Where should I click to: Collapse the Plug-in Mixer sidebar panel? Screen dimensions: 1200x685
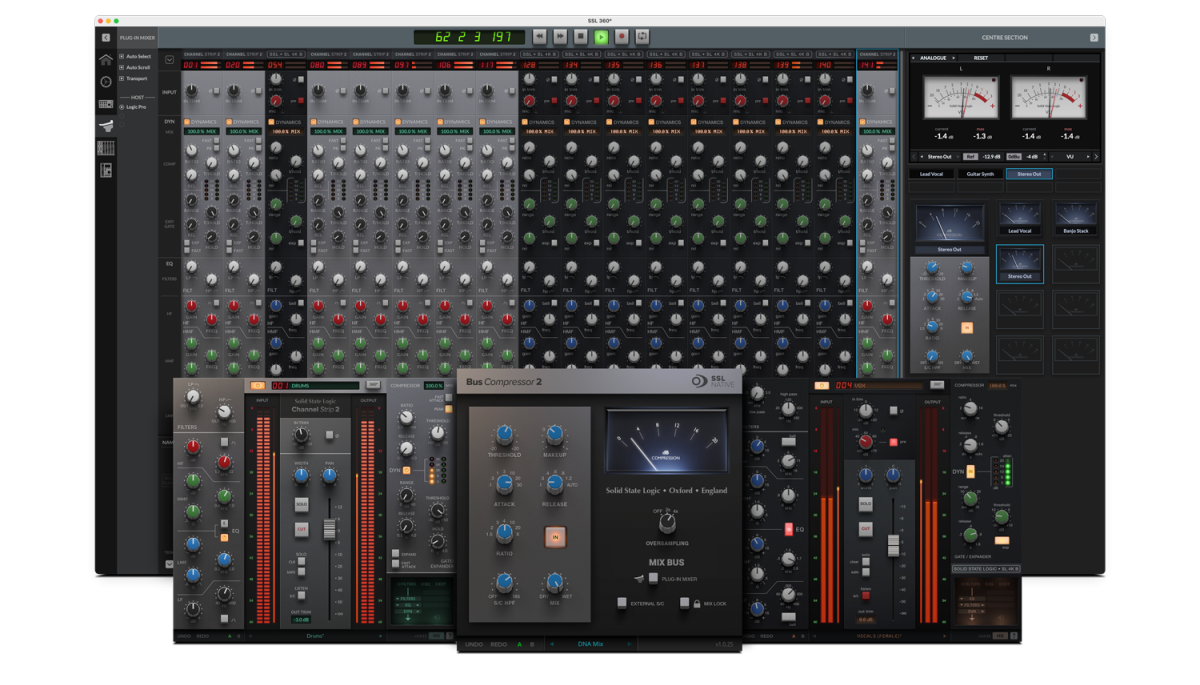pos(105,37)
